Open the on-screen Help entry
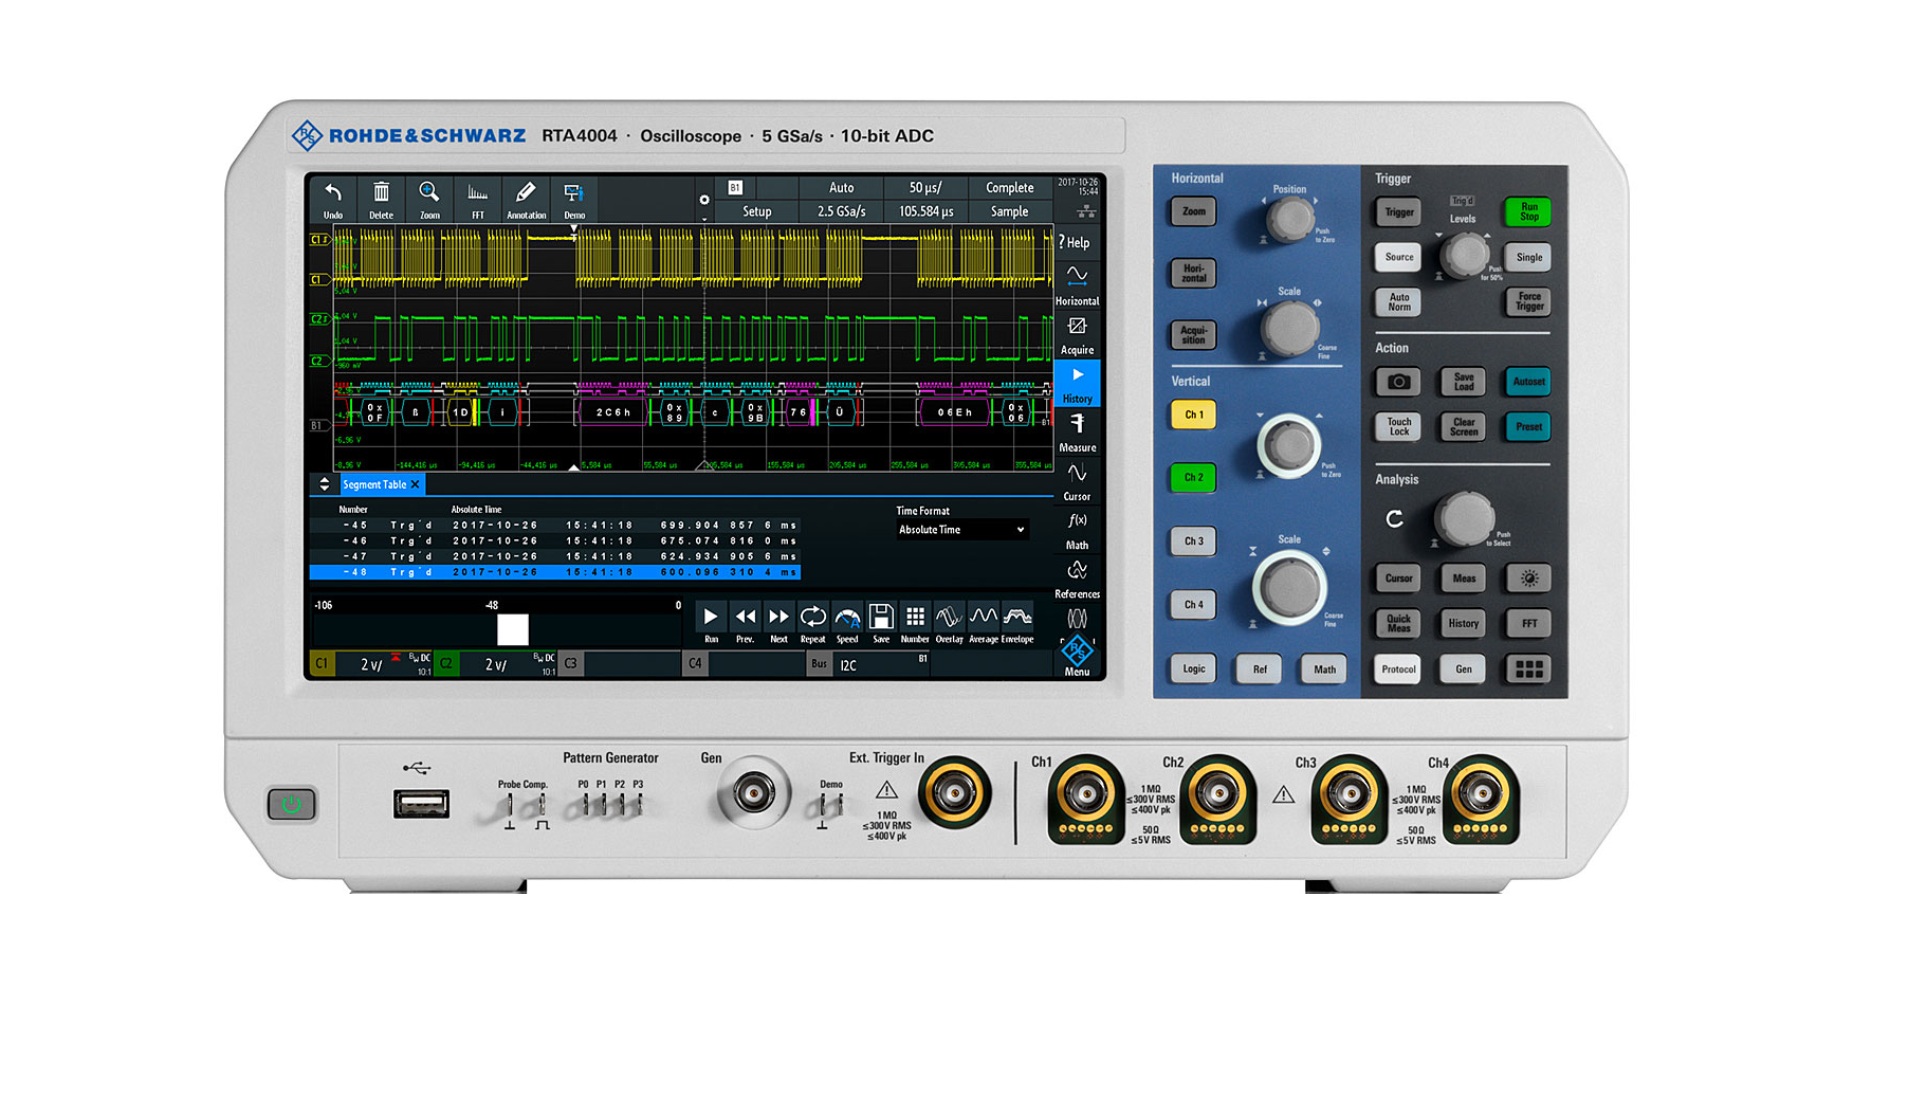The image size is (1910, 1096). pyautogui.click(x=1076, y=242)
